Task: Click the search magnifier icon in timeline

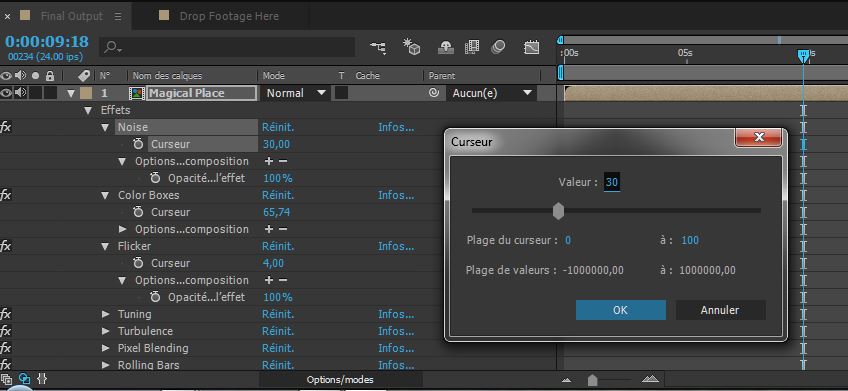Action: tap(112, 48)
